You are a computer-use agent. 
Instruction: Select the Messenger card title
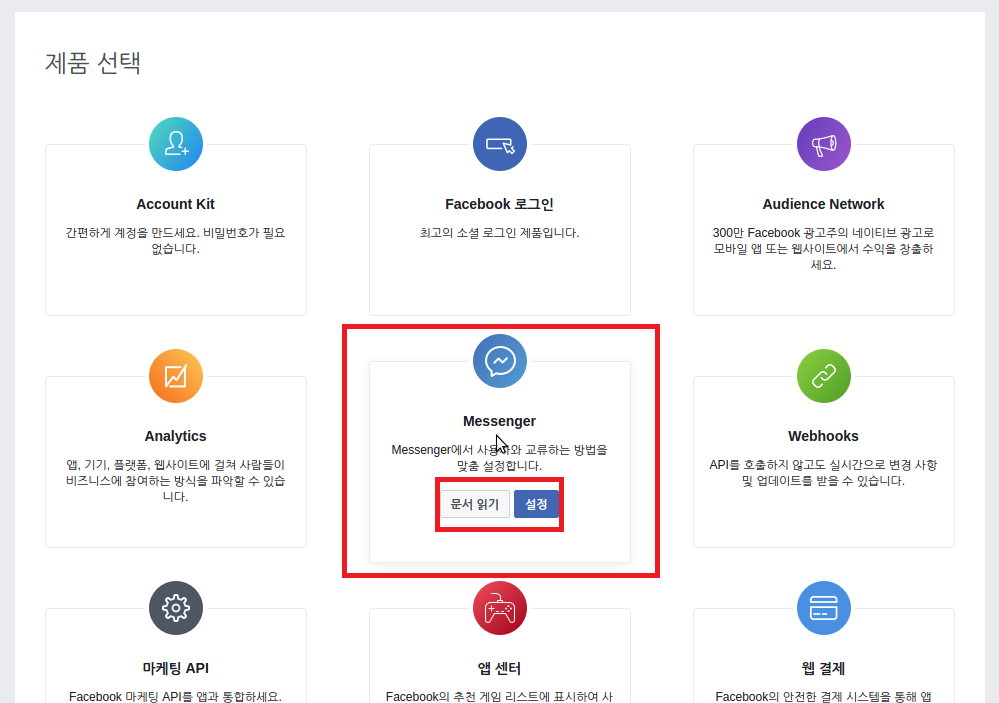click(500, 421)
